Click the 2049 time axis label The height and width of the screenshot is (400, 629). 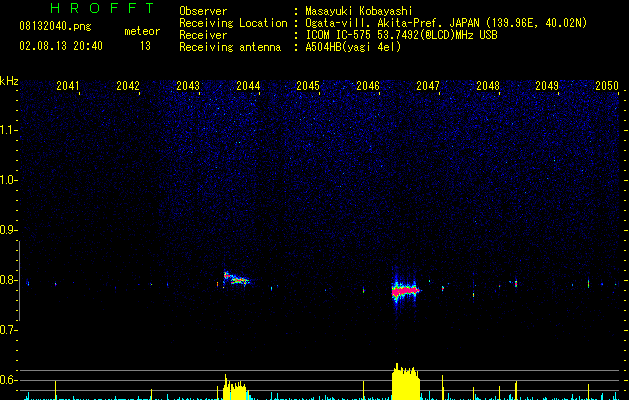coord(547,86)
